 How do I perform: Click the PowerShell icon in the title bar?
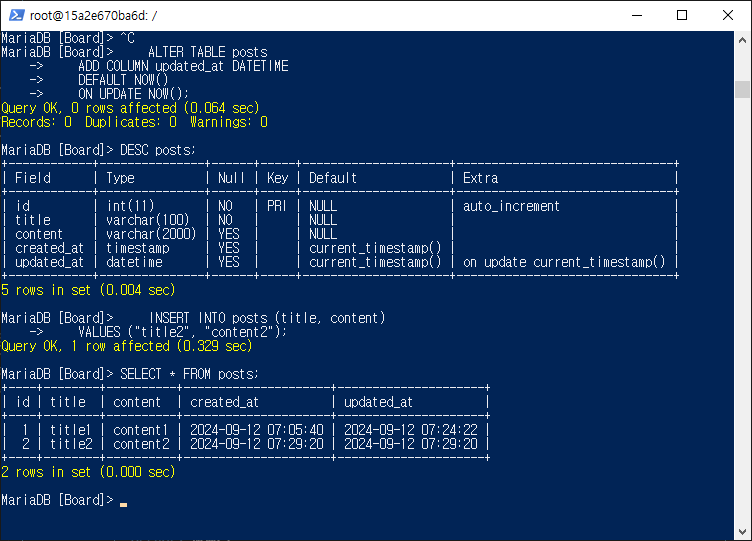coord(16,15)
